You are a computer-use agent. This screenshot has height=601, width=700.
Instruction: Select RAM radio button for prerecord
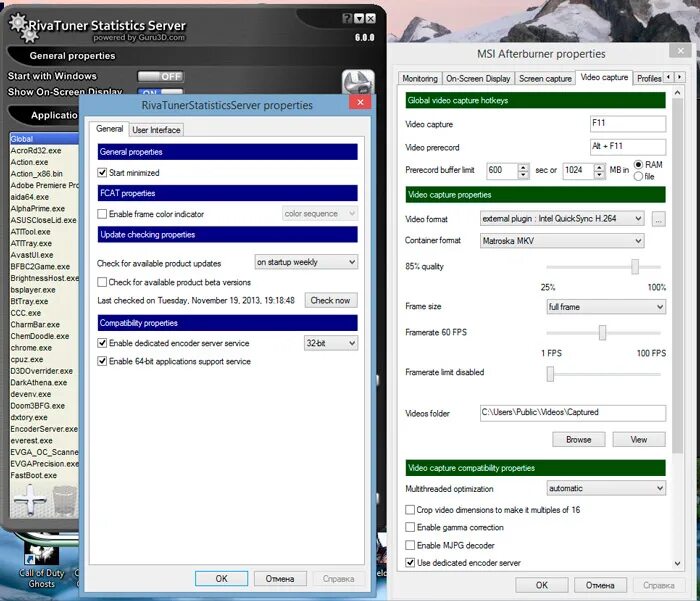(x=638, y=165)
